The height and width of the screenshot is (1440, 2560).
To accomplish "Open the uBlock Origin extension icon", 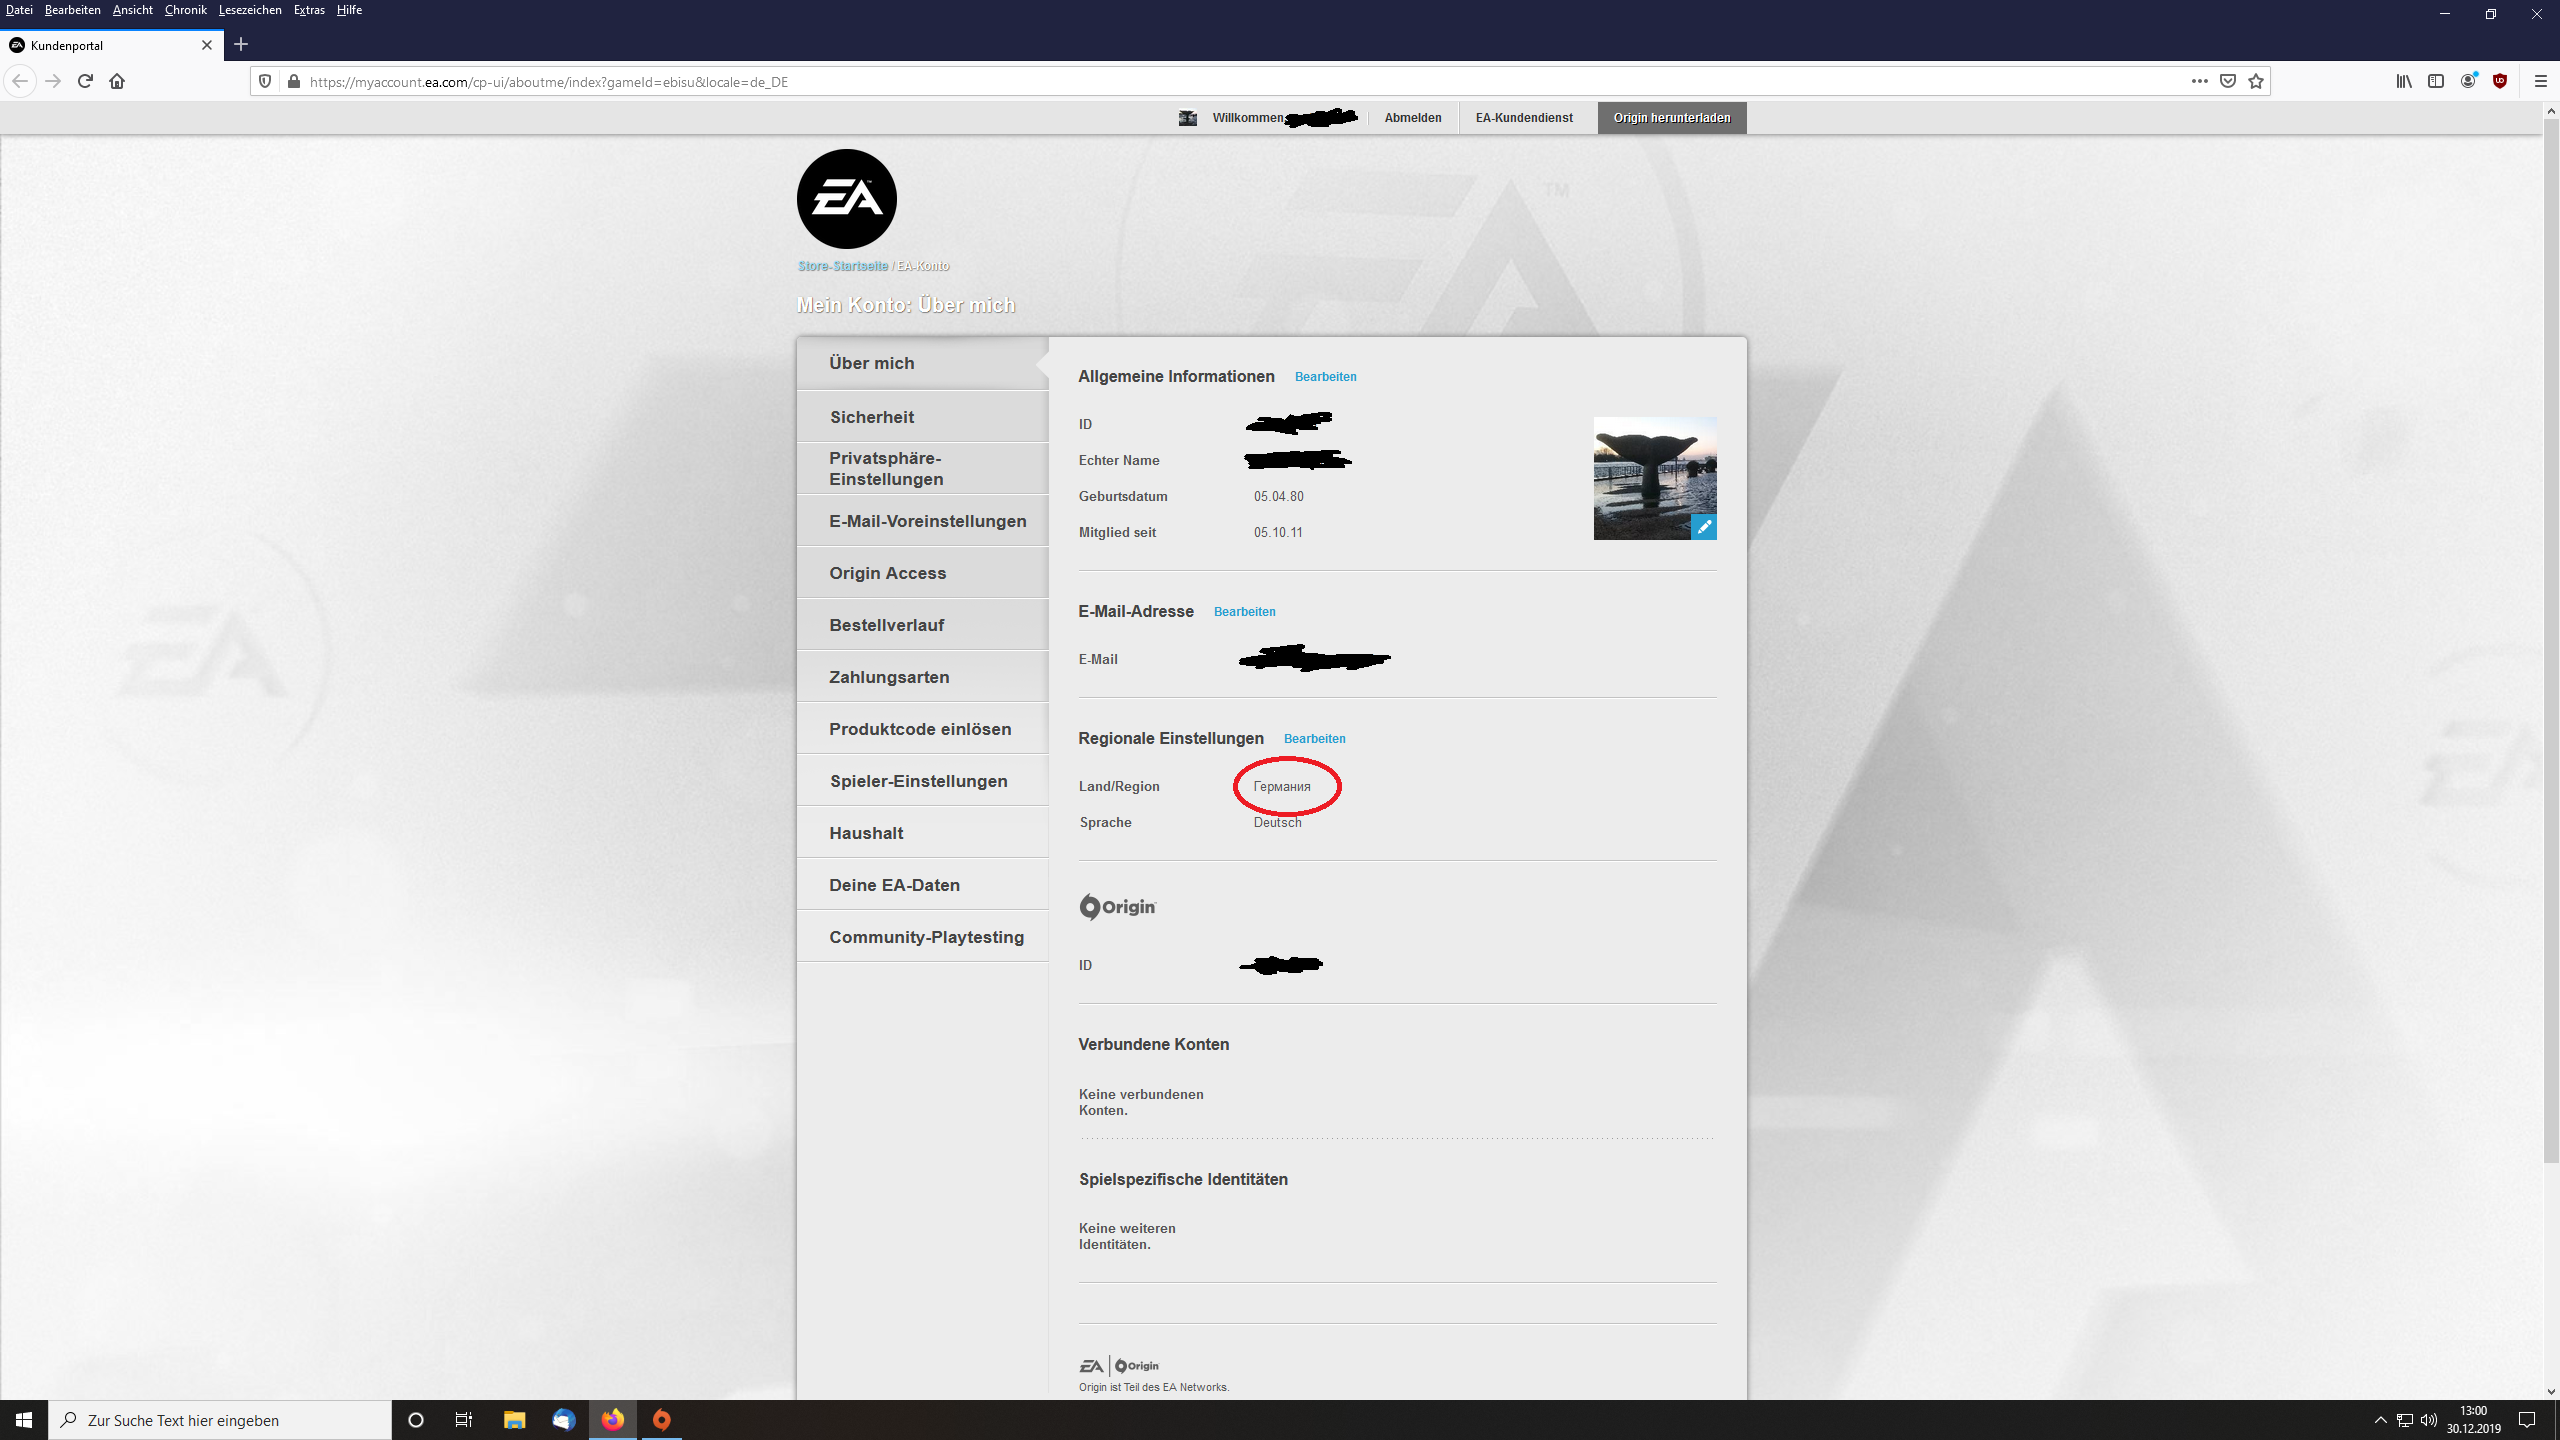I will [x=2500, y=81].
